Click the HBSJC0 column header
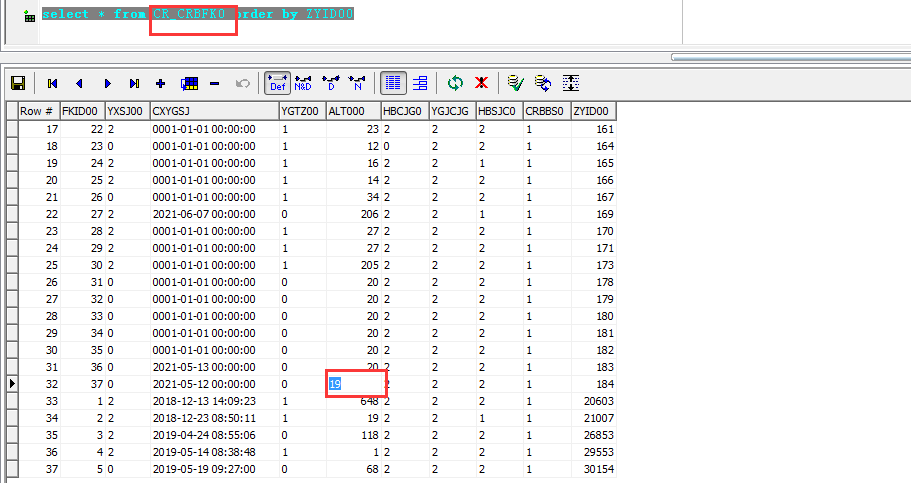911x483 pixels. pyautogui.click(x=499, y=111)
